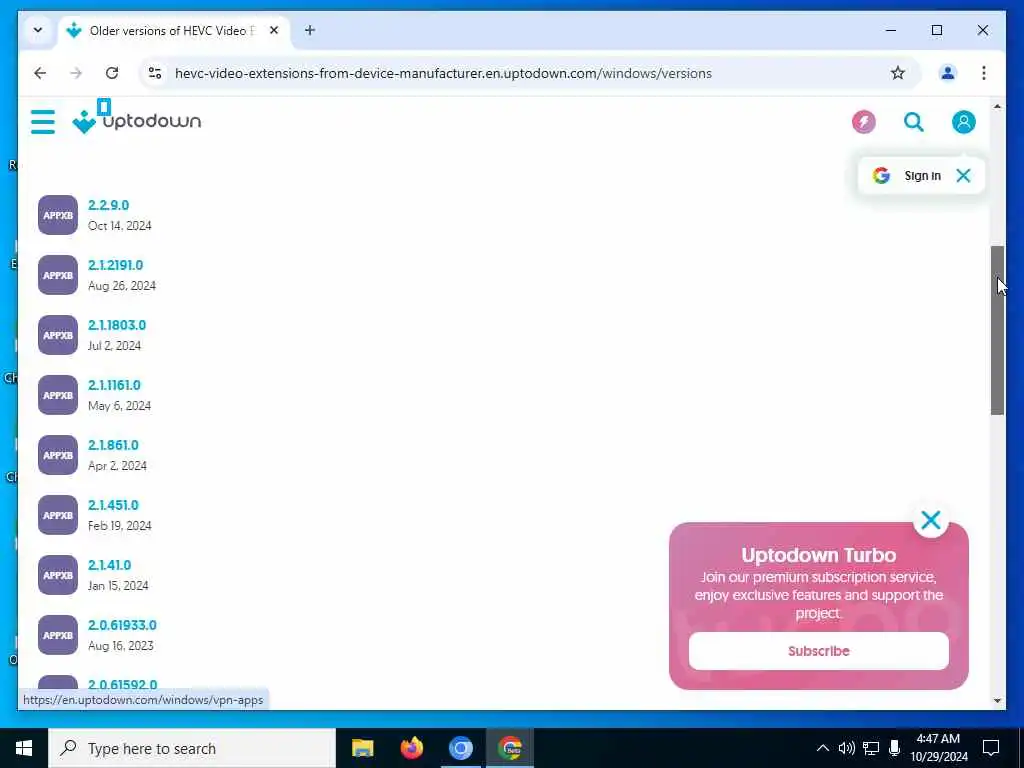Click the taskbar search box

192,748
